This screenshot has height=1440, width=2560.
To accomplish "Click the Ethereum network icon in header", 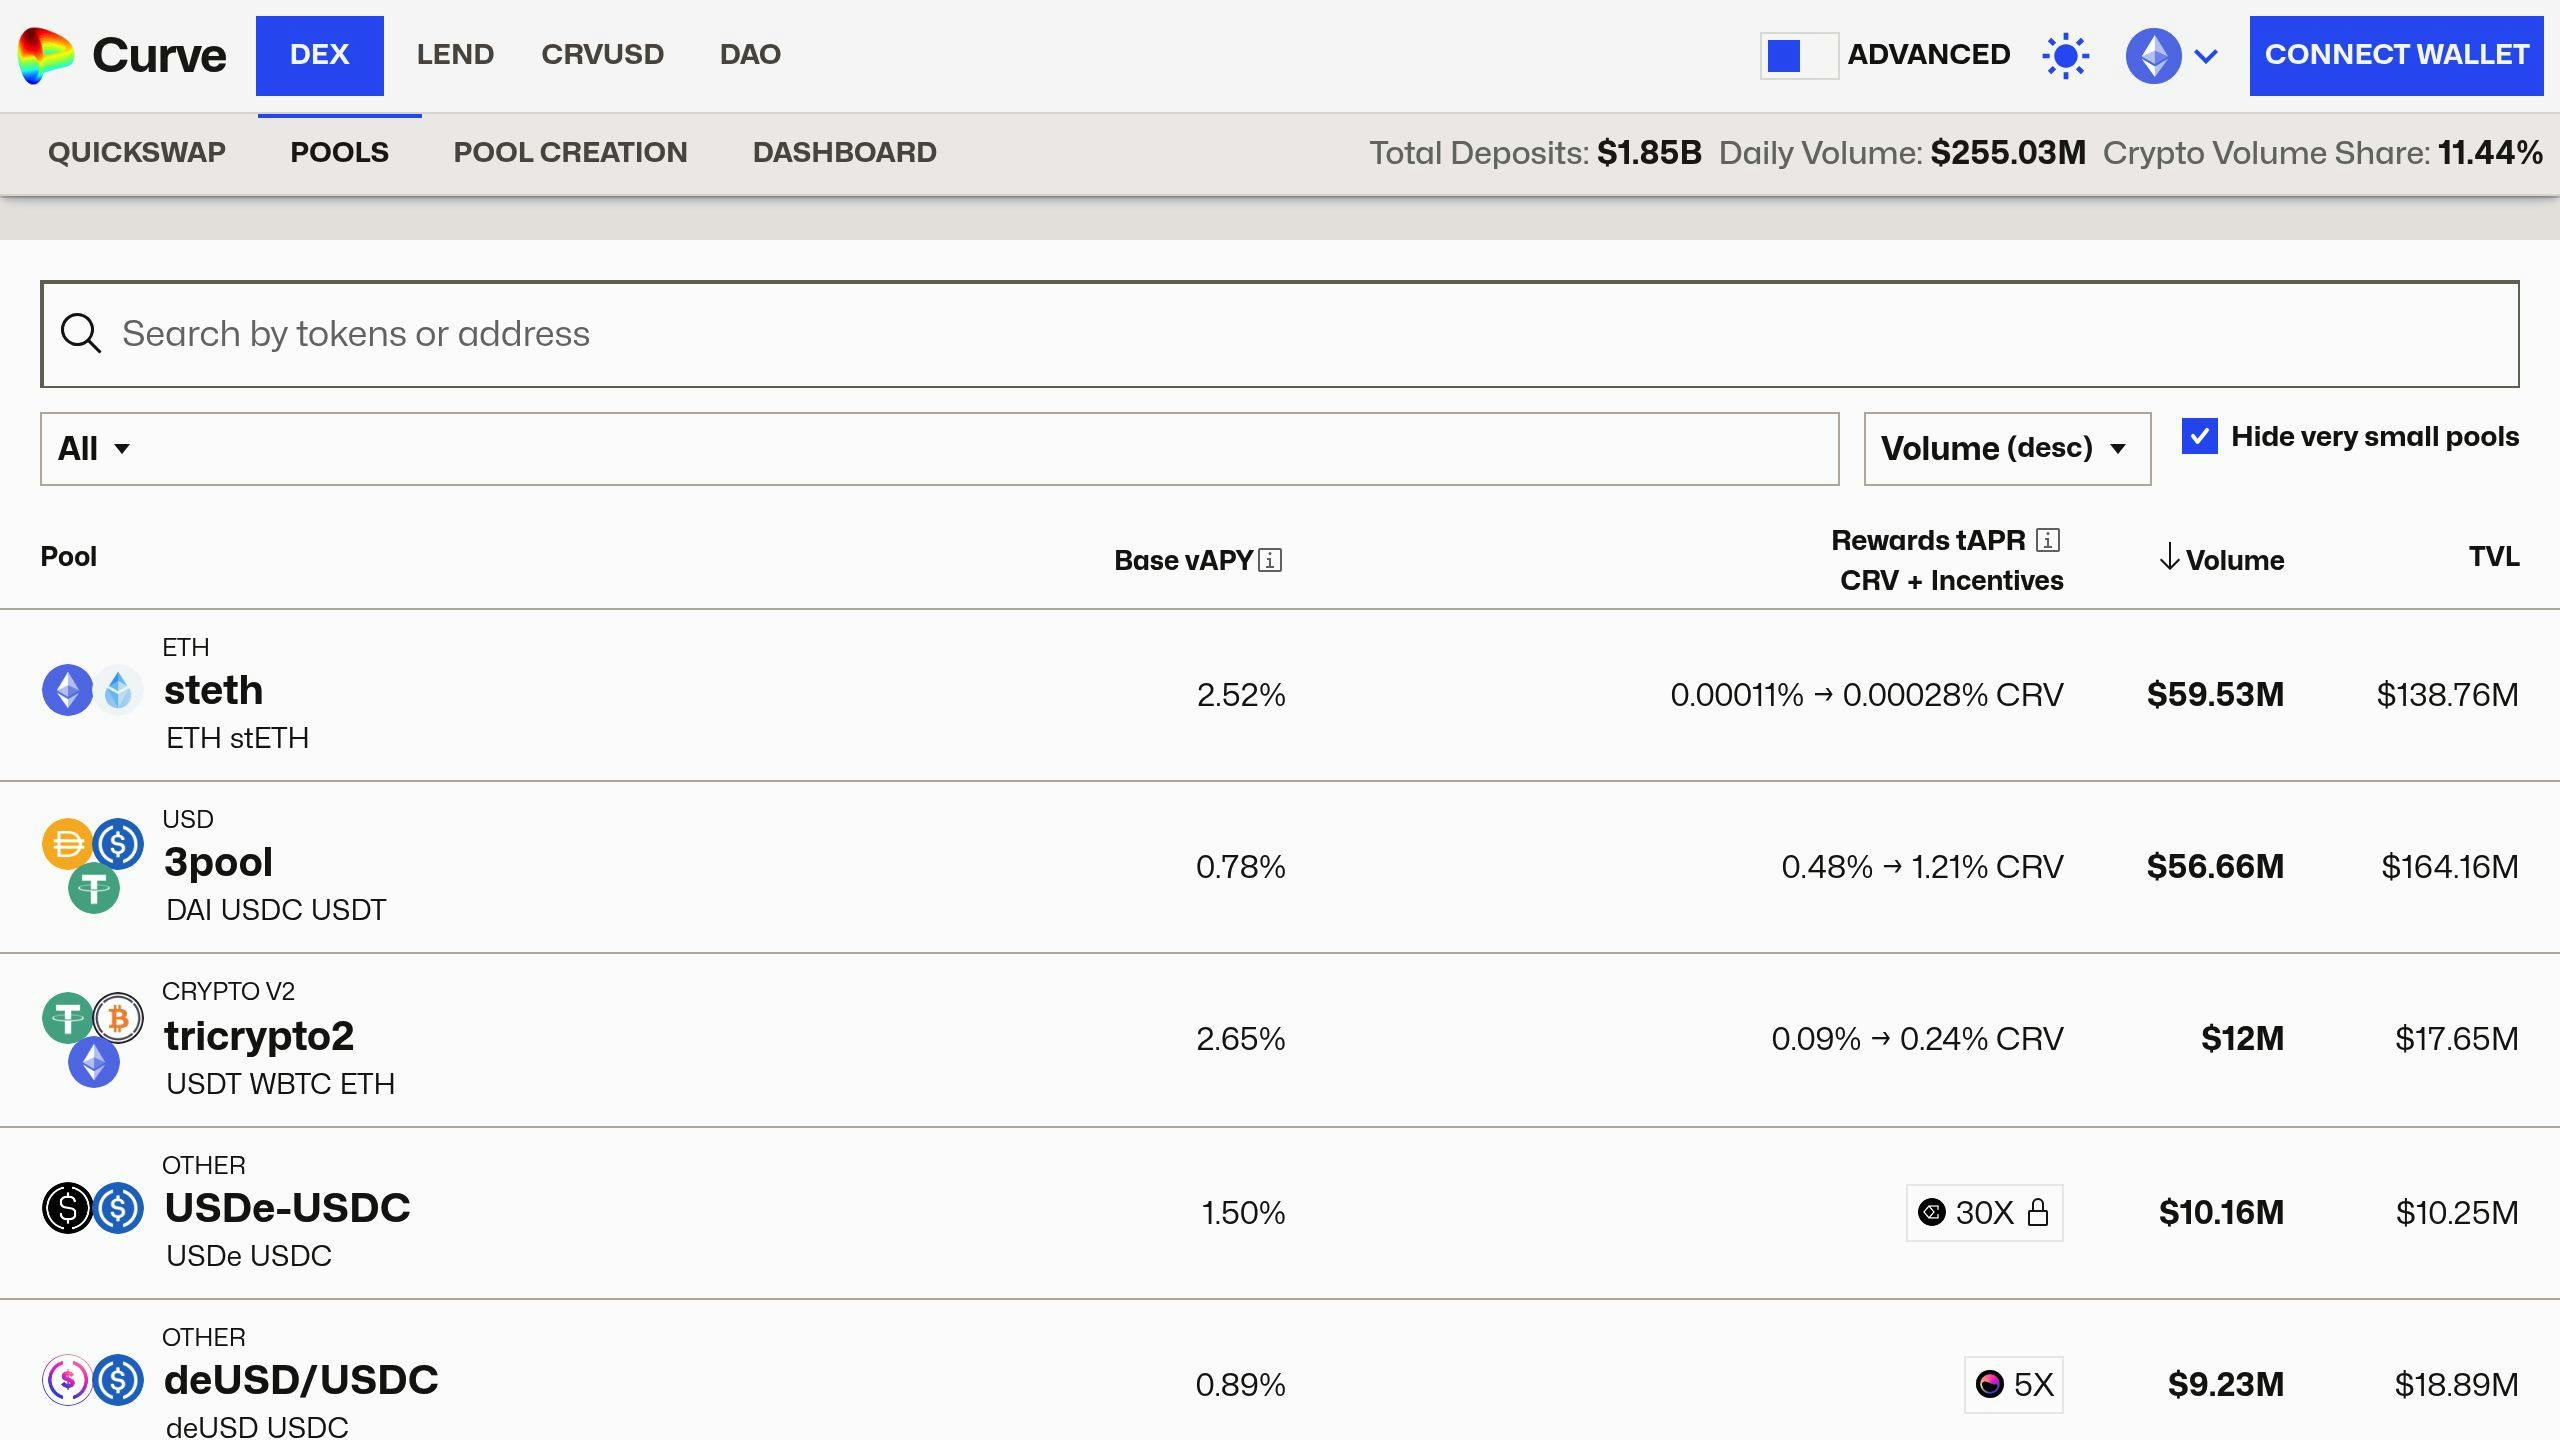I will click(2153, 55).
